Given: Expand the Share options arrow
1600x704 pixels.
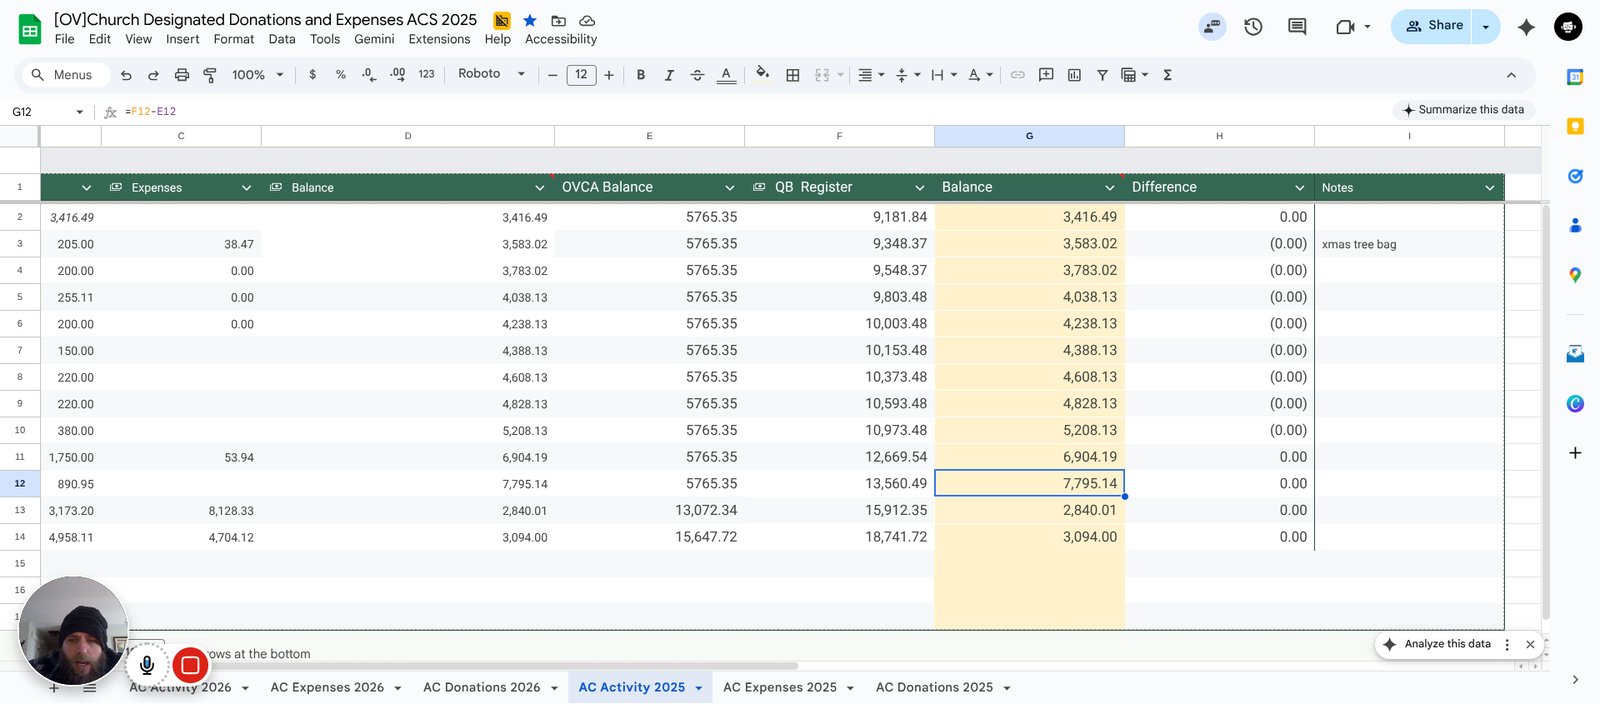Looking at the screenshot, I should click(x=1486, y=27).
